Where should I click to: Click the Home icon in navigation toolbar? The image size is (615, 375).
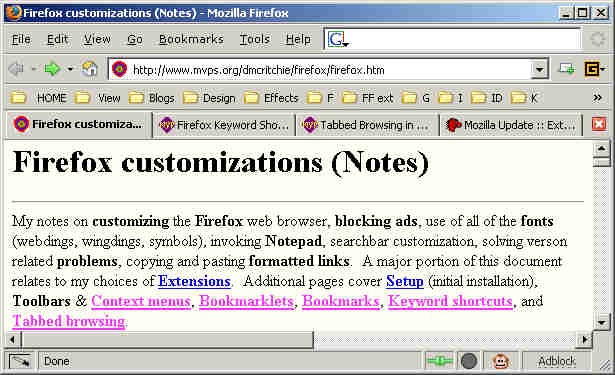(89, 69)
